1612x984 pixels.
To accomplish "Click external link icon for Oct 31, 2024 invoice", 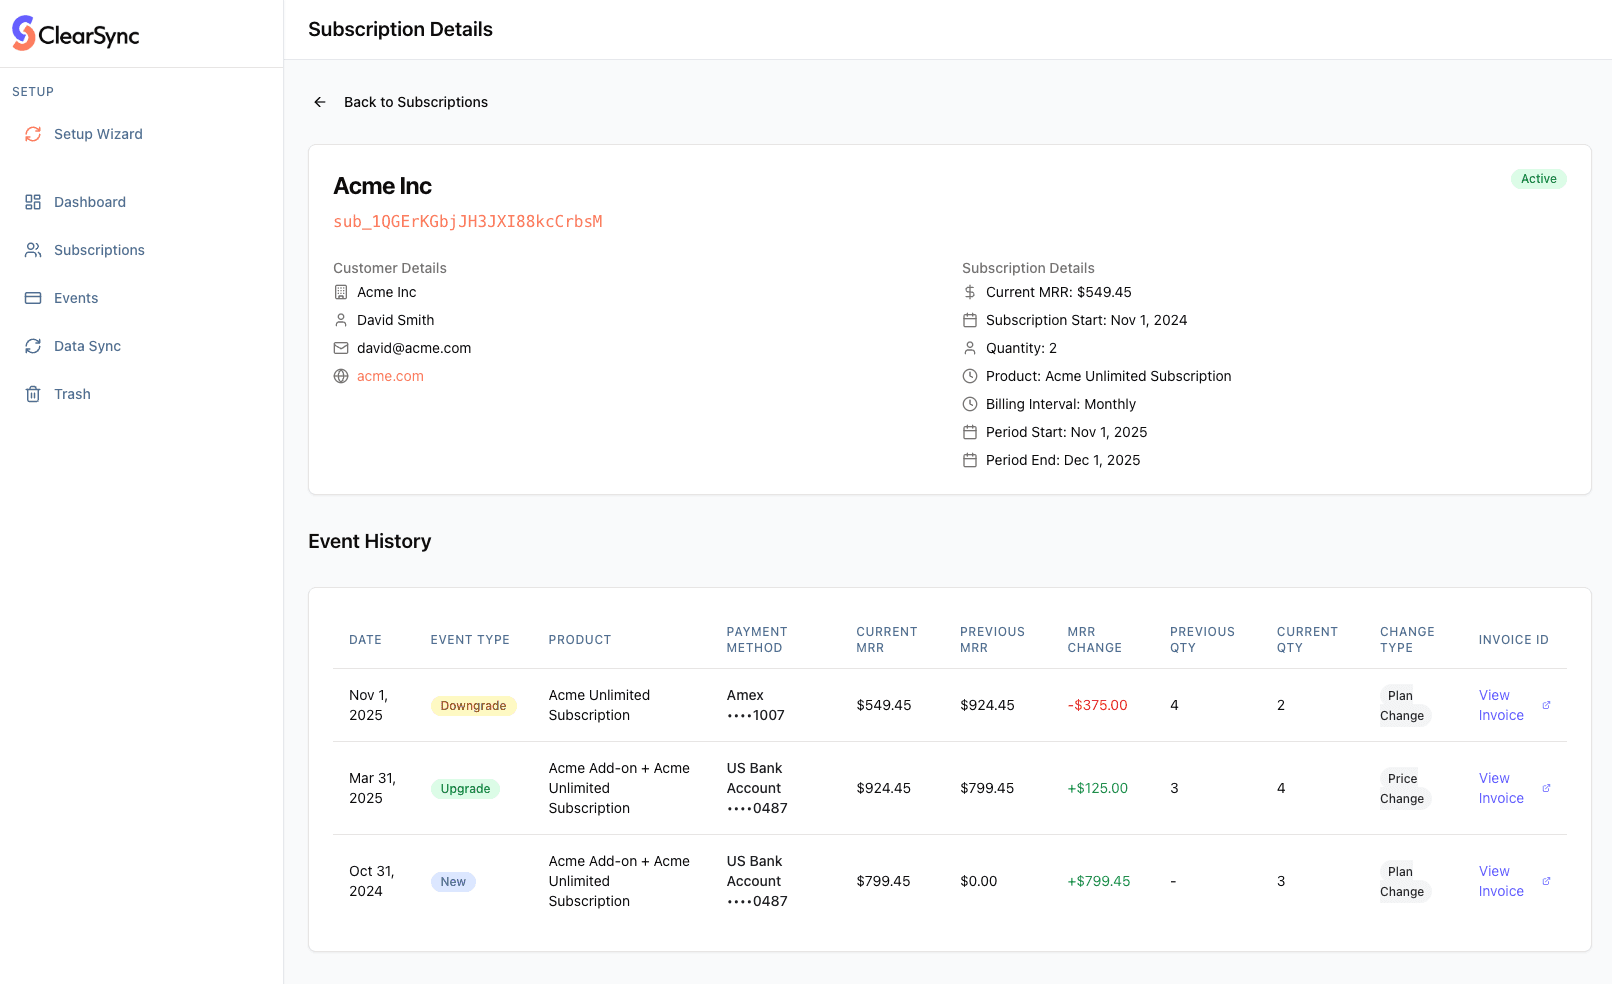I will pos(1546,881).
